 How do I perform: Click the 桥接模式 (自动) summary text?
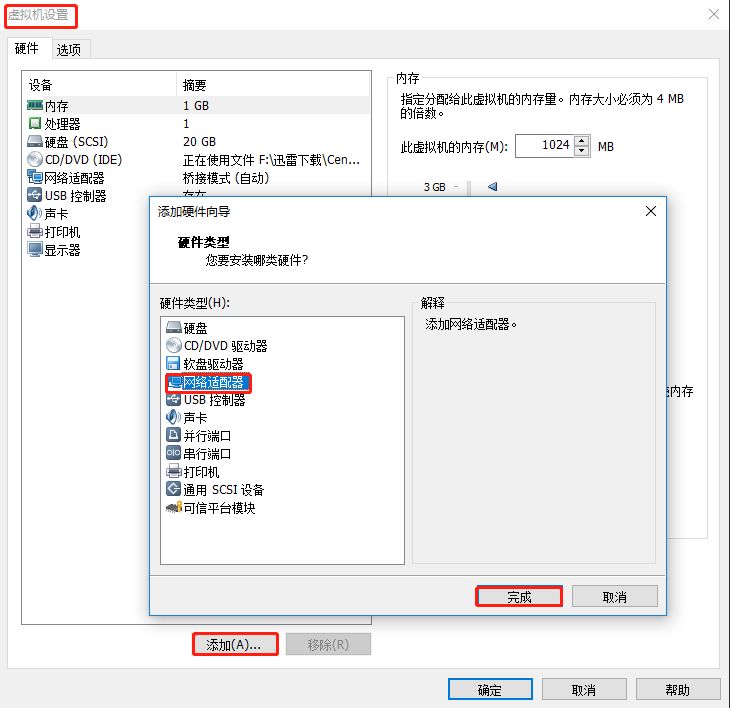[x=226, y=178]
